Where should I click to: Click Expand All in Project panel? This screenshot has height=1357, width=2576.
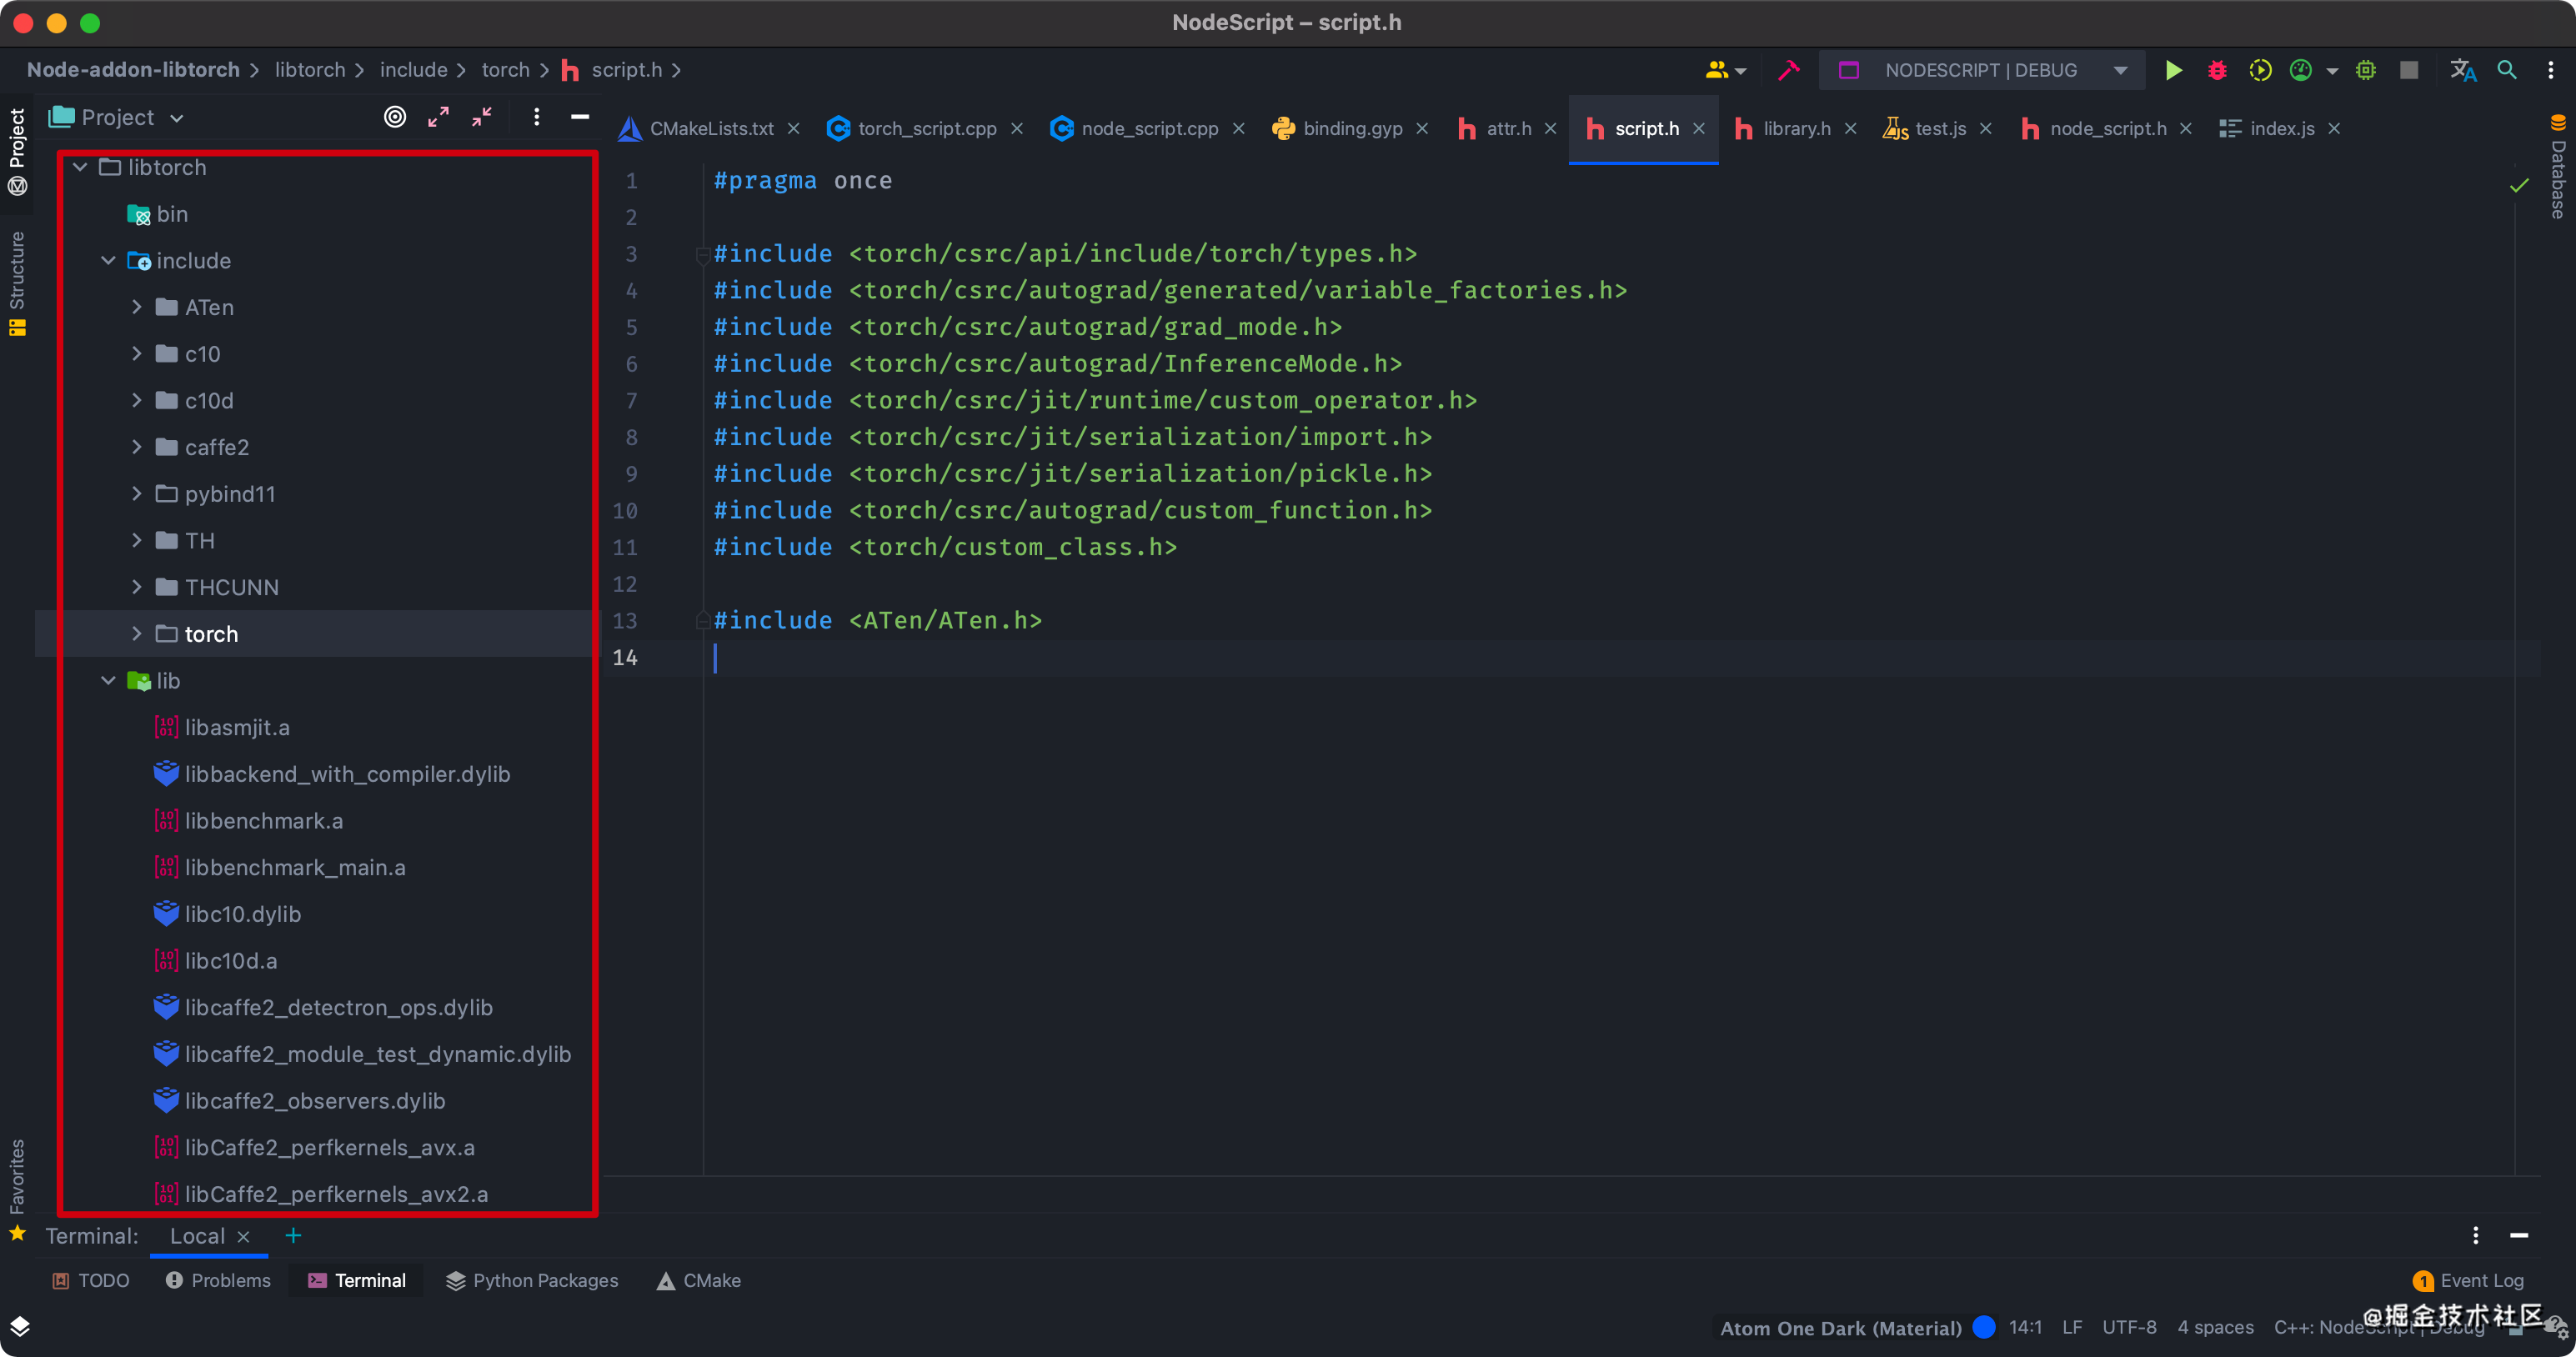[x=438, y=117]
